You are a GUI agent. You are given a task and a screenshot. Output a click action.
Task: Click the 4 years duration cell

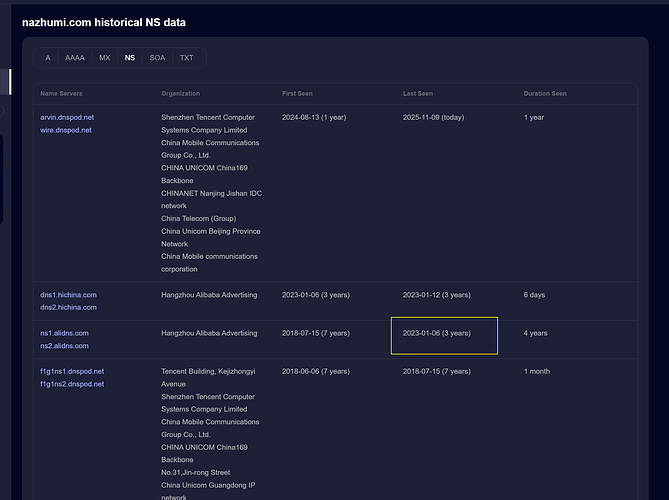(x=535, y=333)
